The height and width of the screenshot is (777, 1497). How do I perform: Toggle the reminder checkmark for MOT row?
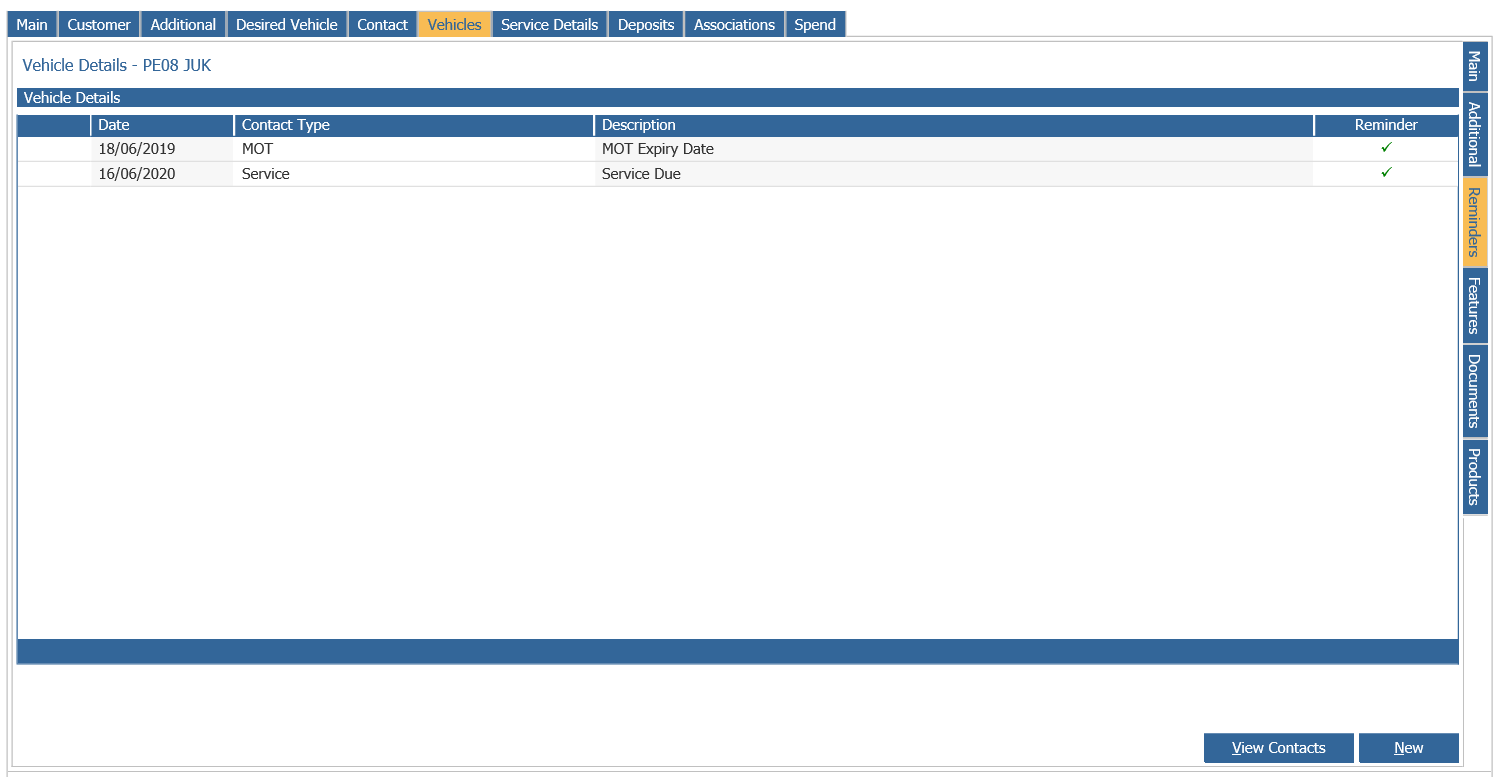point(1386,148)
